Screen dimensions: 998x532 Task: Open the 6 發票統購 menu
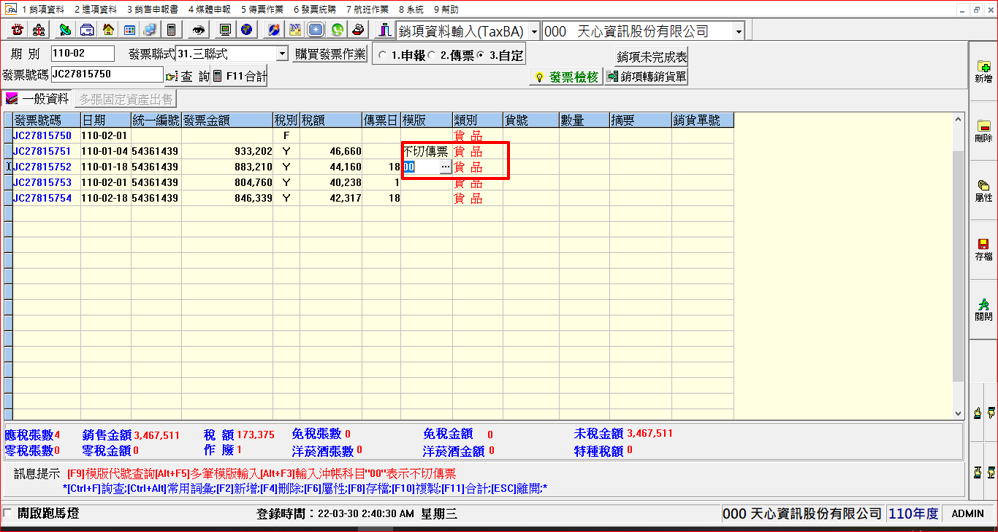(314, 10)
